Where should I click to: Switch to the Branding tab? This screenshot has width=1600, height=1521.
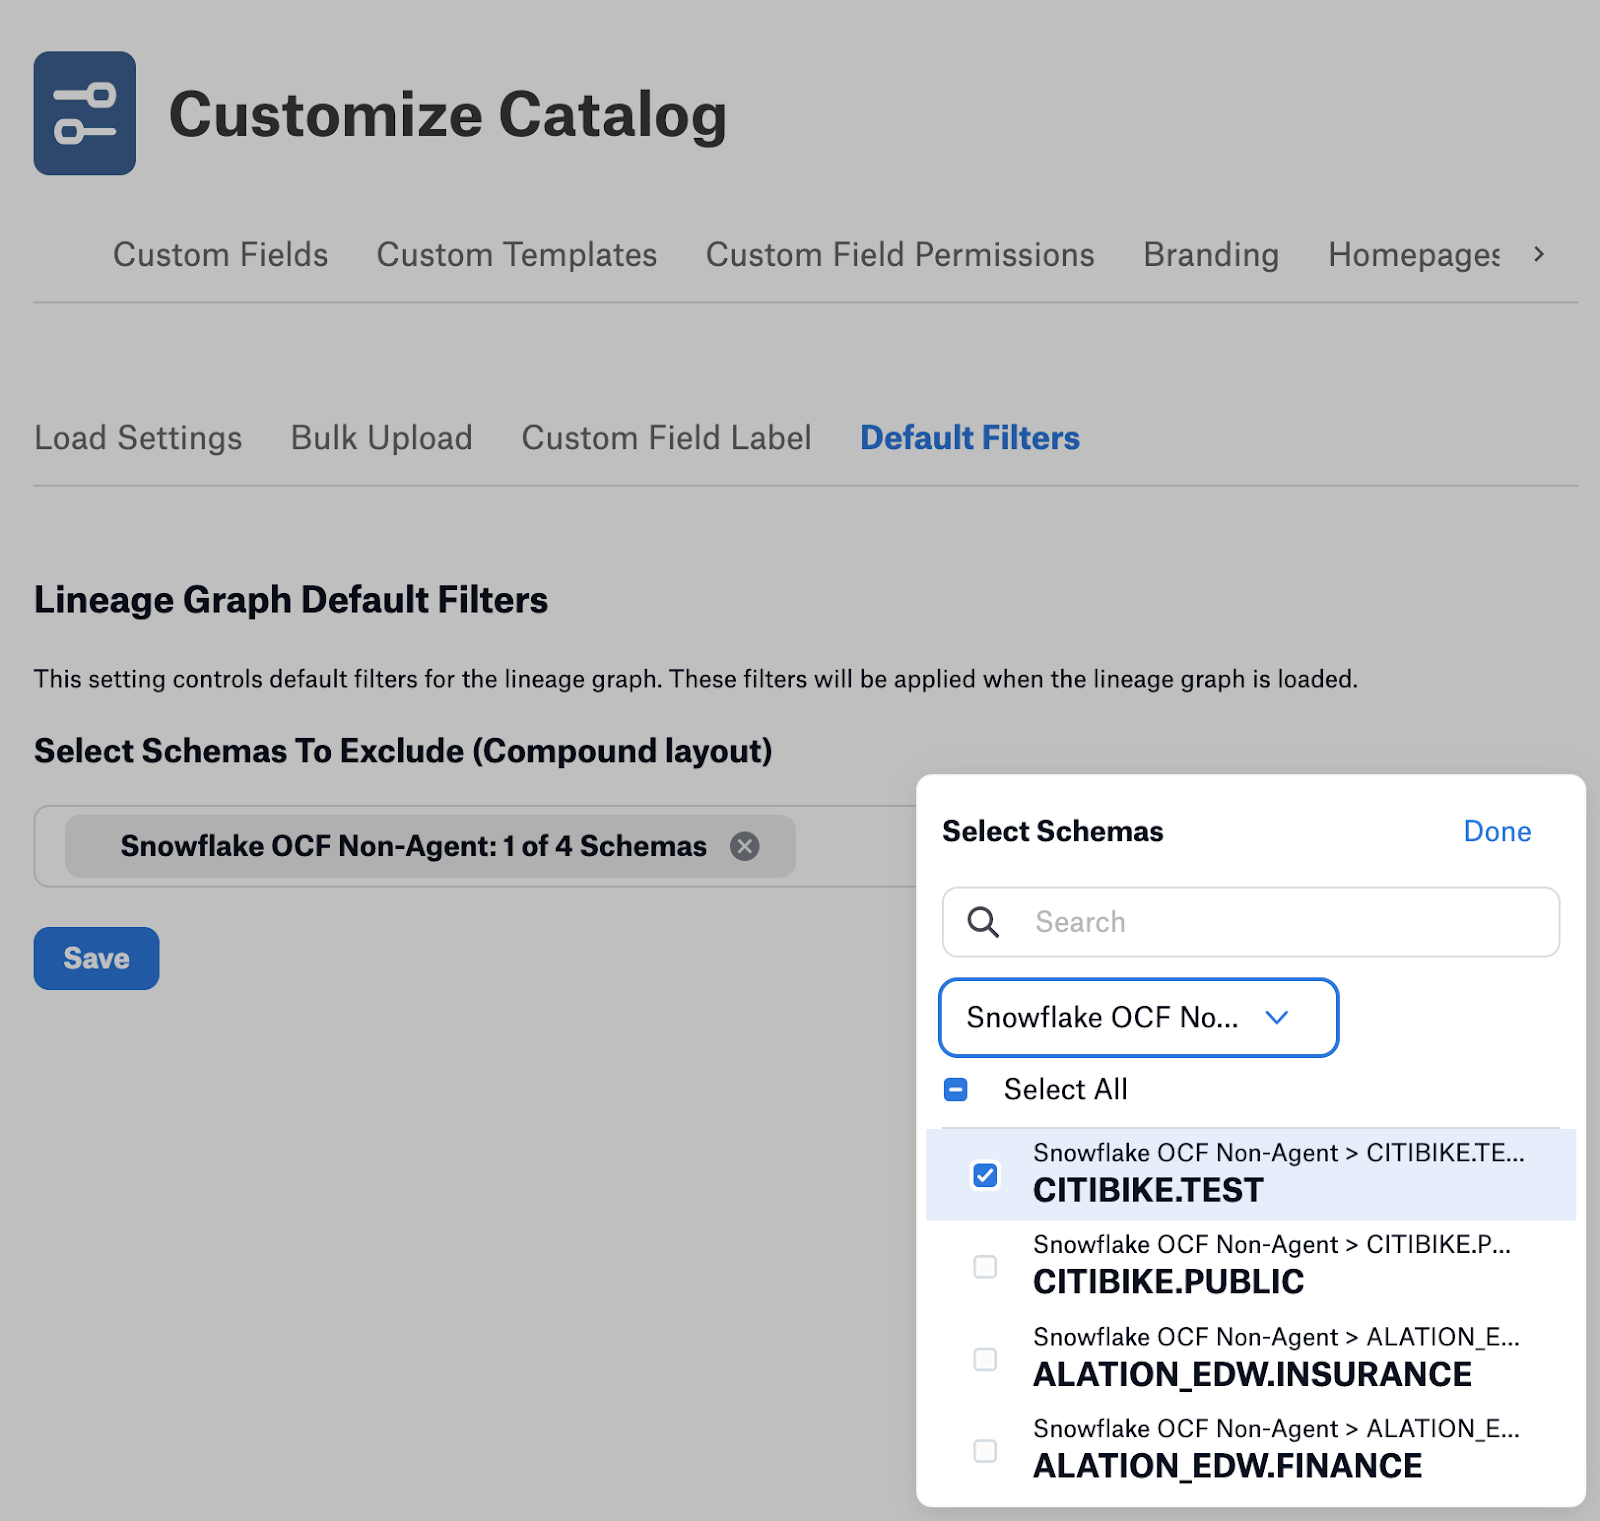[x=1211, y=255]
